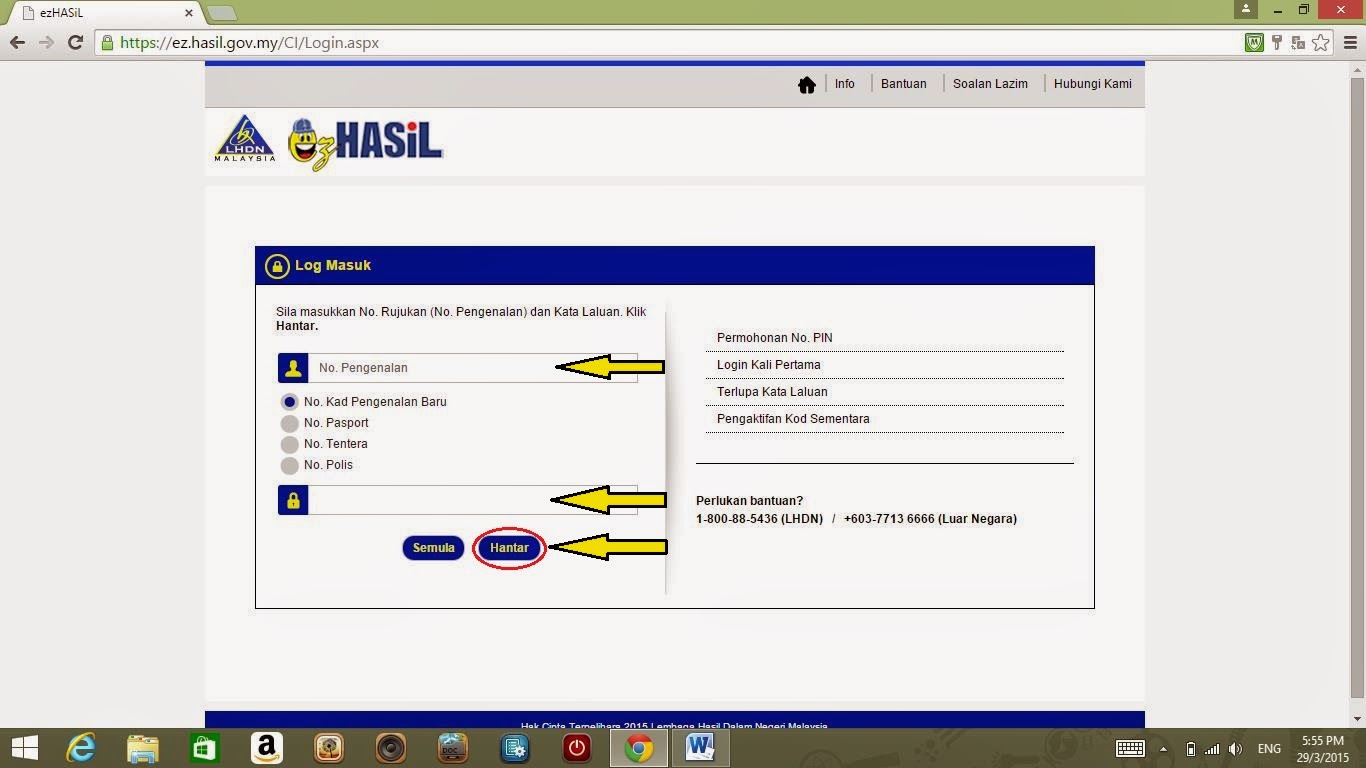Viewport: 1366px width, 768px height.
Task: Show hidden tray icons arrow
Action: coord(1163,749)
